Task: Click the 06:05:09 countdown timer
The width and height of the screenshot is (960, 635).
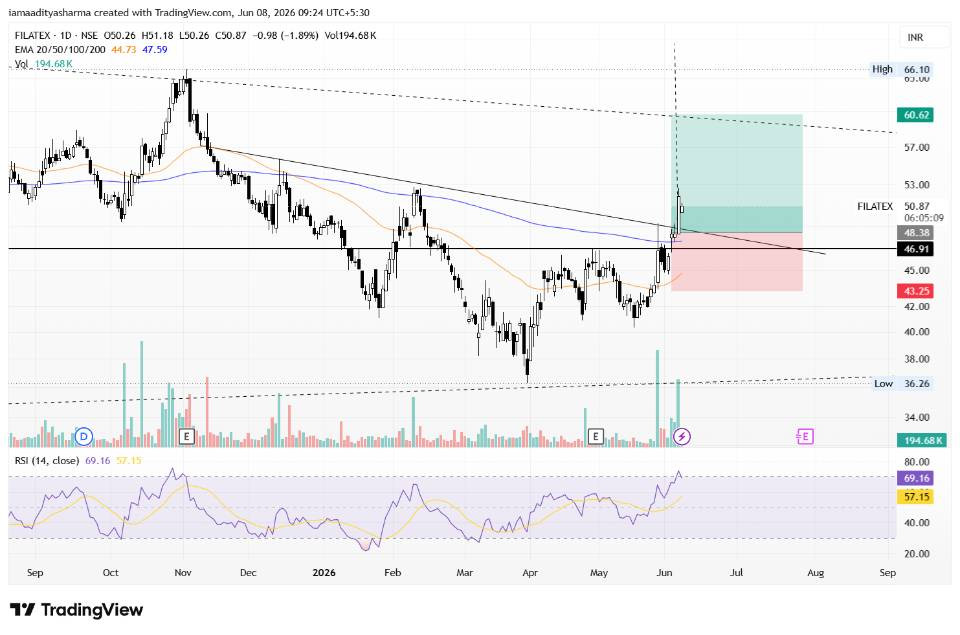Action: click(923, 218)
